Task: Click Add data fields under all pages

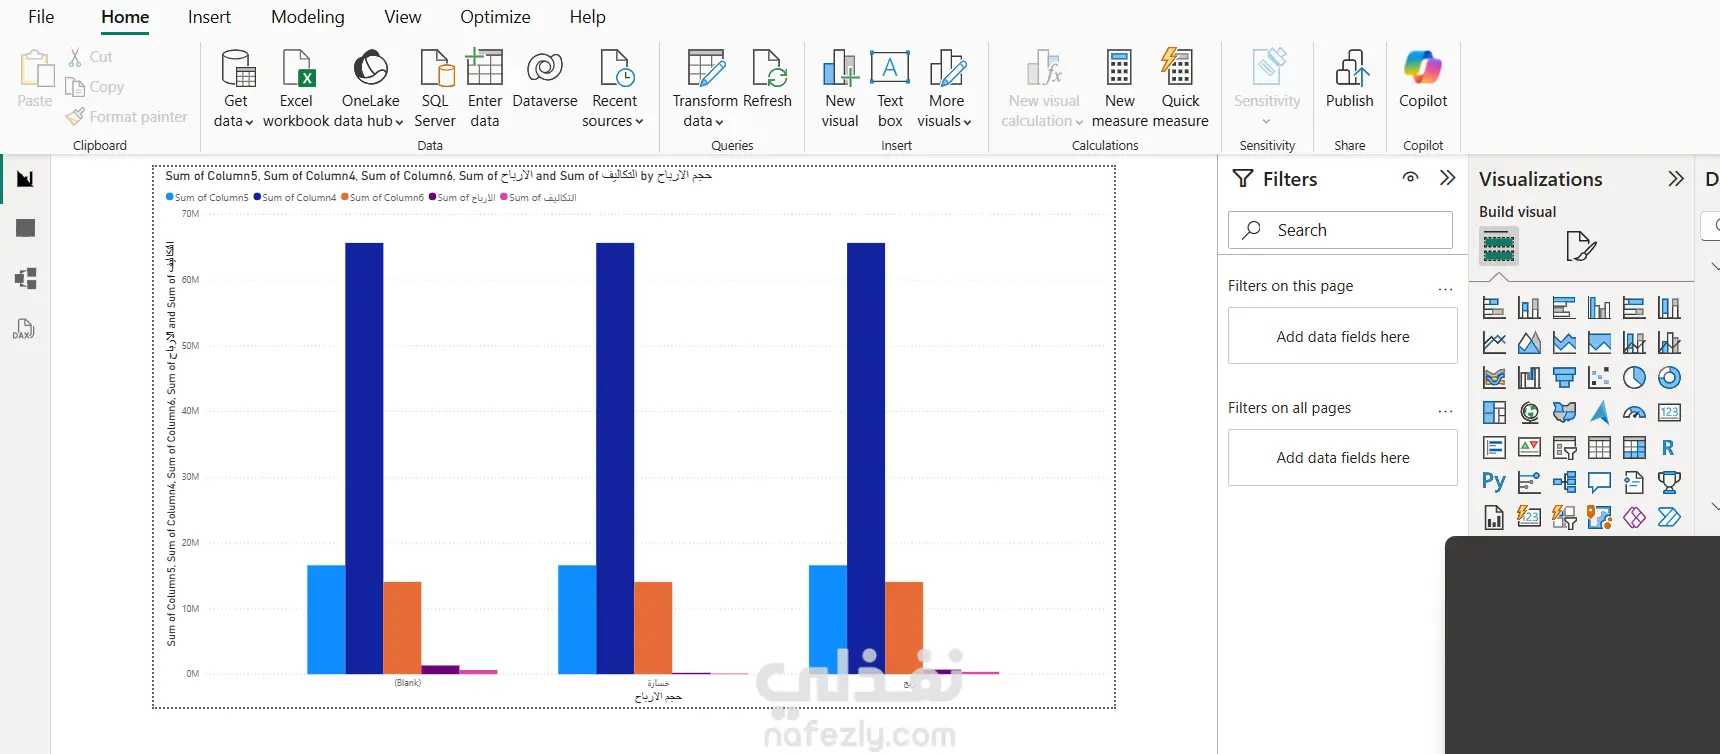Action: [1343, 457]
